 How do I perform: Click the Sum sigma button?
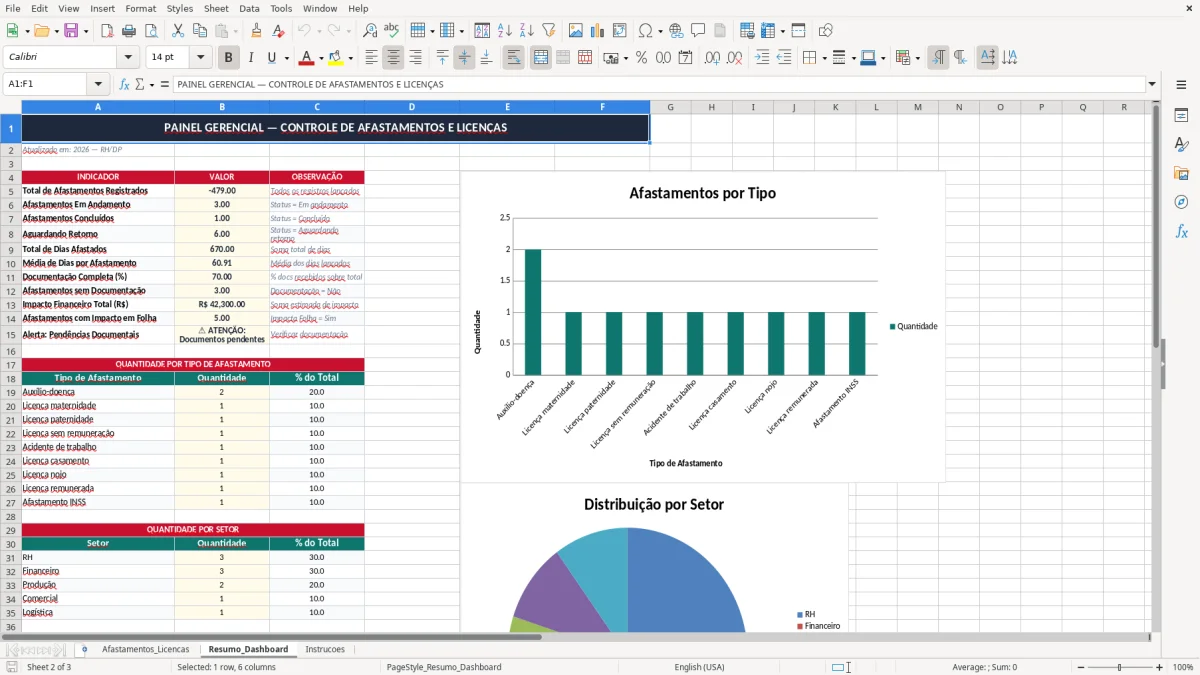pyautogui.click(x=140, y=85)
